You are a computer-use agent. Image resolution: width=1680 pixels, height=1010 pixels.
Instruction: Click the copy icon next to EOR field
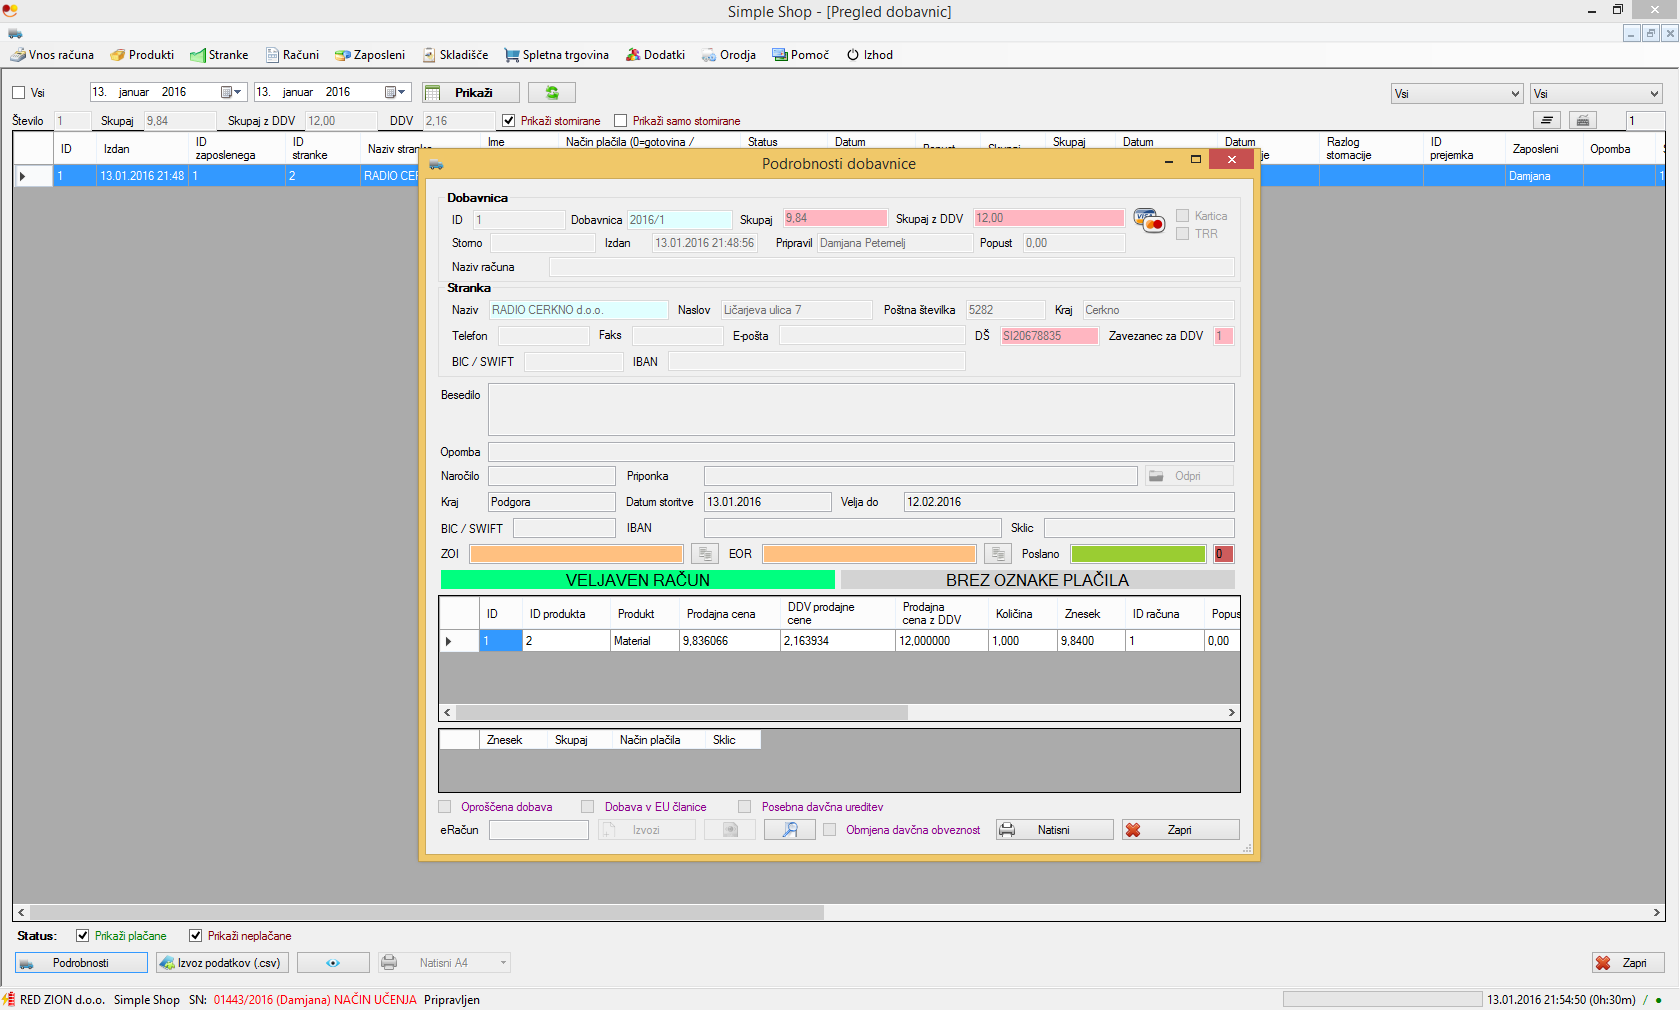[997, 554]
